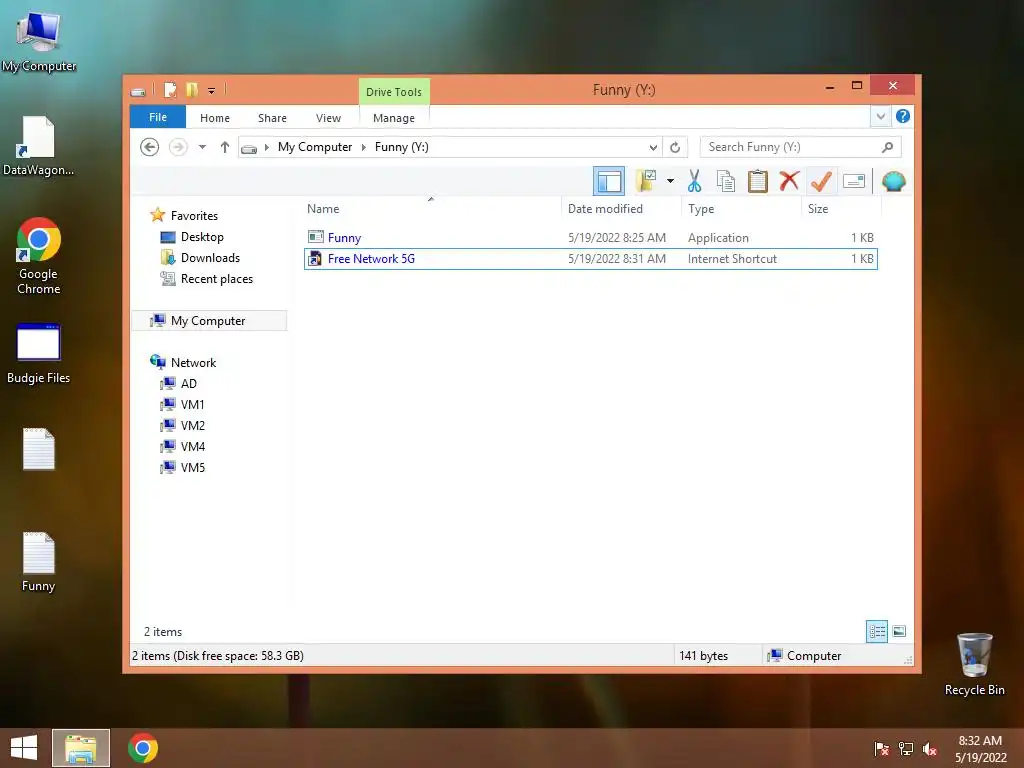The height and width of the screenshot is (768, 1024).
Task: Sort by the Type column header
Action: point(741,209)
